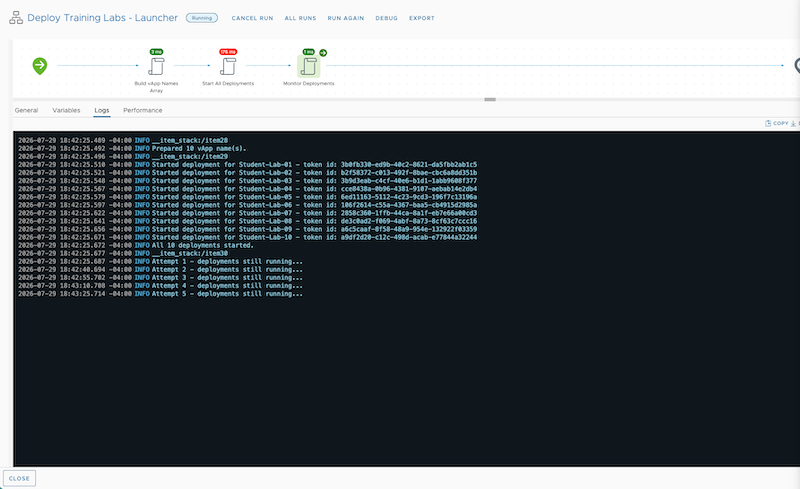Click the Student-Lab-05 deployment log line
The height and width of the screenshot is (489, 800).
coord(247,197)
